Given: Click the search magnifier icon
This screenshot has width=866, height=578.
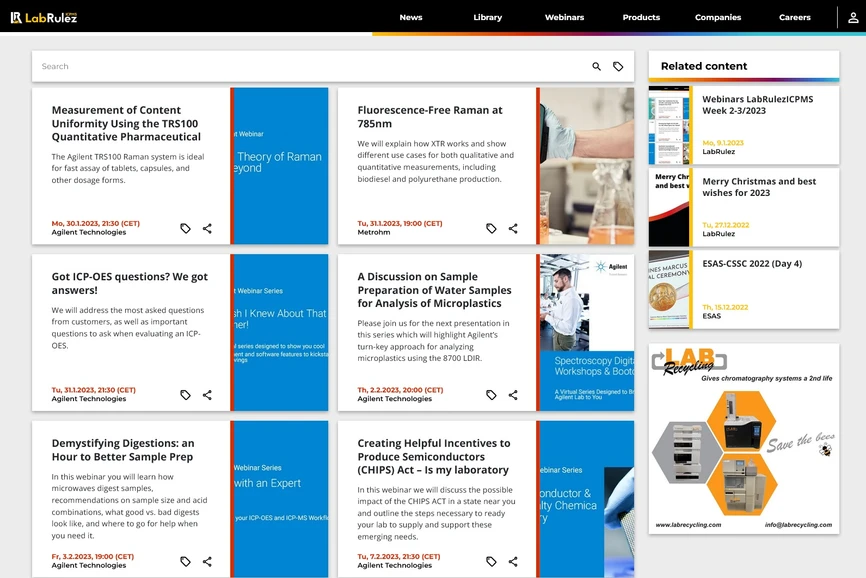Looking at the screenshot, I should pos(596,66).
